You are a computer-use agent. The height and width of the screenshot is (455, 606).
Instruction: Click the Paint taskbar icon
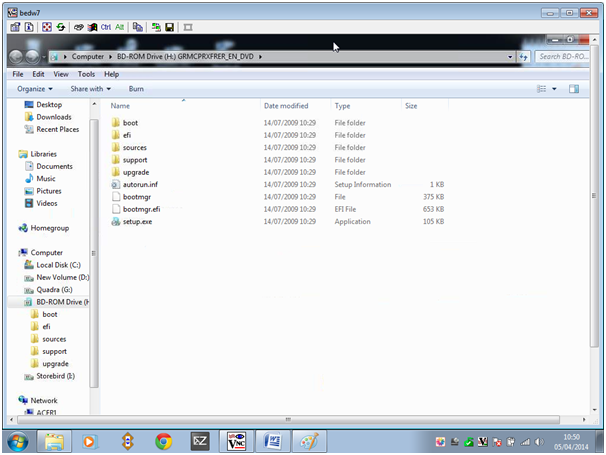coord(309,440)
